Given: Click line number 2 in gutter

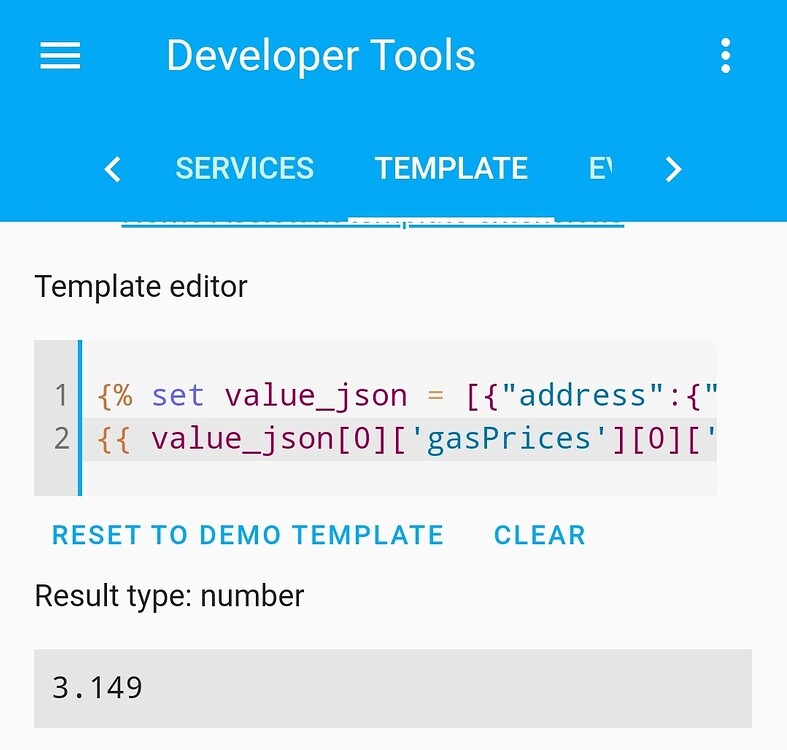Looking at the screenshot, I should click(x=61, y=439).
